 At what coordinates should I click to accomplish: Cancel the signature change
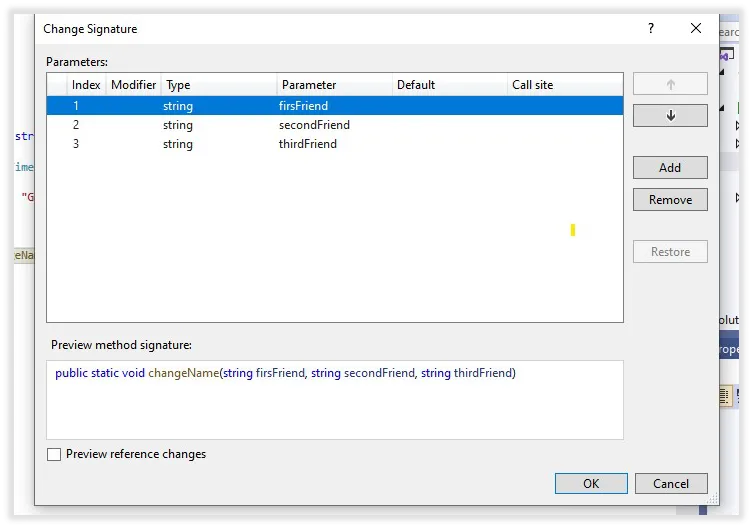pyautogui.click(x=671, y=483)
